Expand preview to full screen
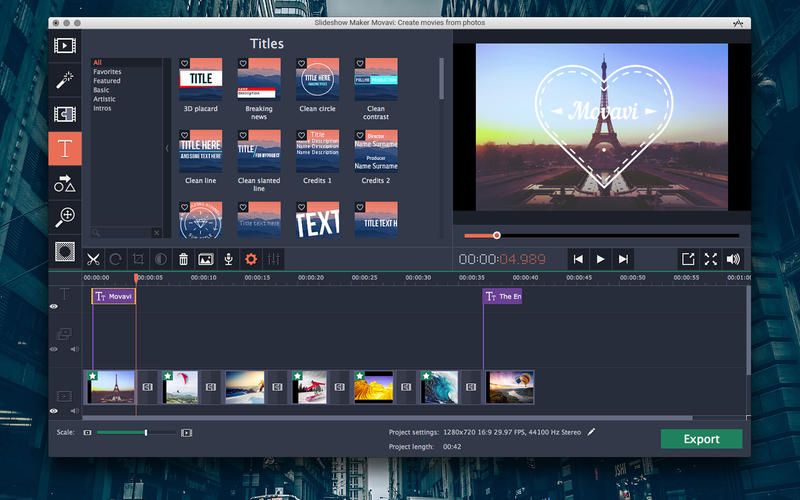Screen dimensions: 800x500 point(710,259)
